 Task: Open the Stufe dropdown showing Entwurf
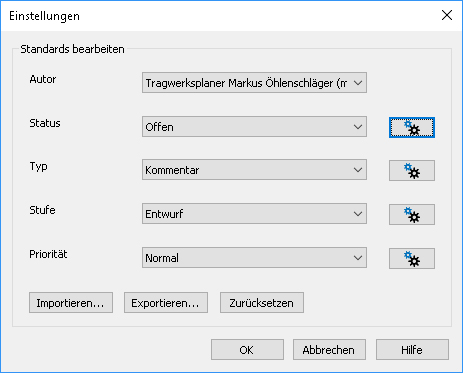click(x=254, y=214)
